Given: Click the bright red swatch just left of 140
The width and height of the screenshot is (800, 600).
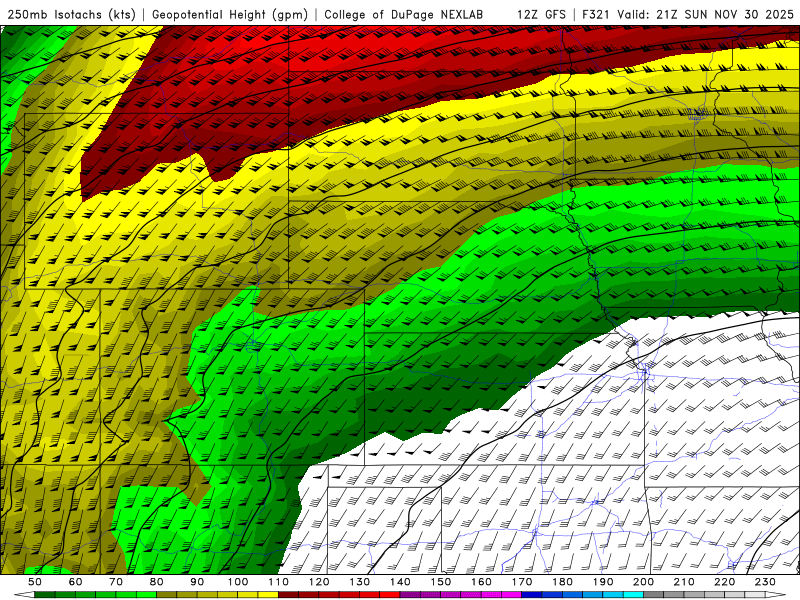Looking at the screenshot, I should pyautogui.click(x=390, y=595).
